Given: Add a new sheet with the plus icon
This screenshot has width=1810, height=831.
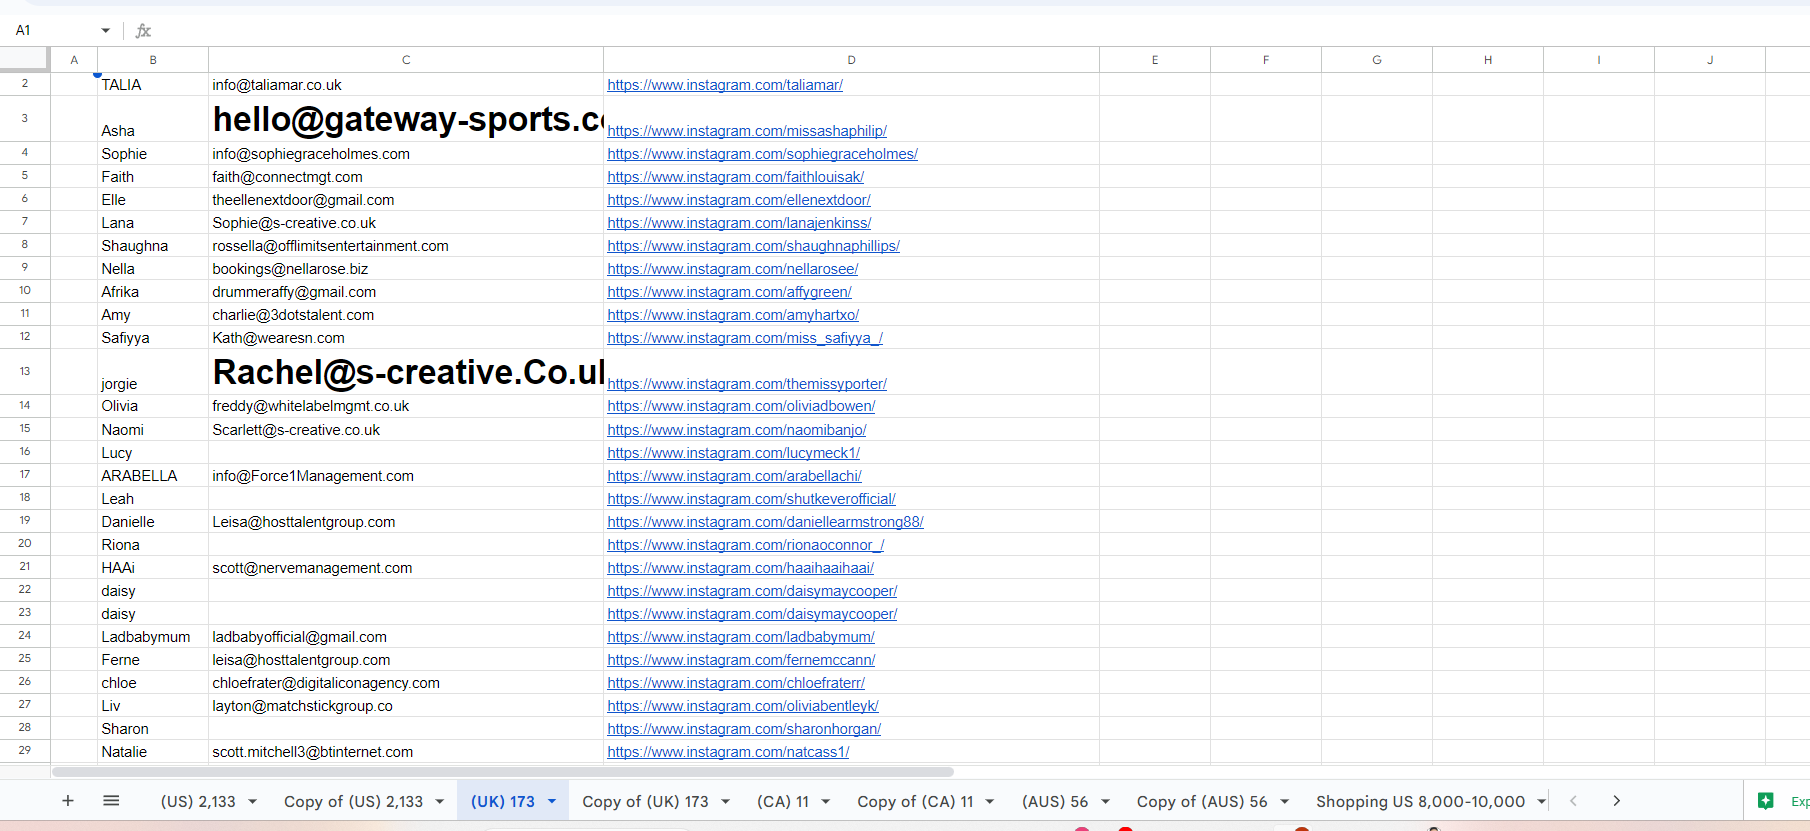Looking at the screenshot, I should [68, 801].
